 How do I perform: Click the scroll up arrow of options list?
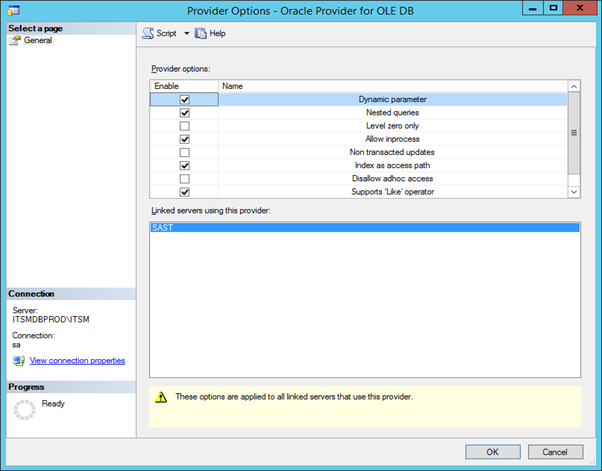pos(574,86)
